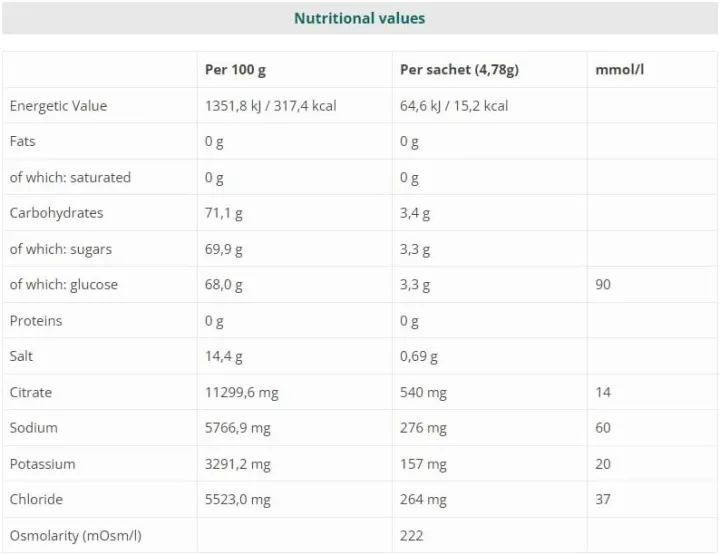This screenshot has width=720, height=555.
Task: Click the of which: sugars label
Action: pyautogui.click(x=61, y=249)
